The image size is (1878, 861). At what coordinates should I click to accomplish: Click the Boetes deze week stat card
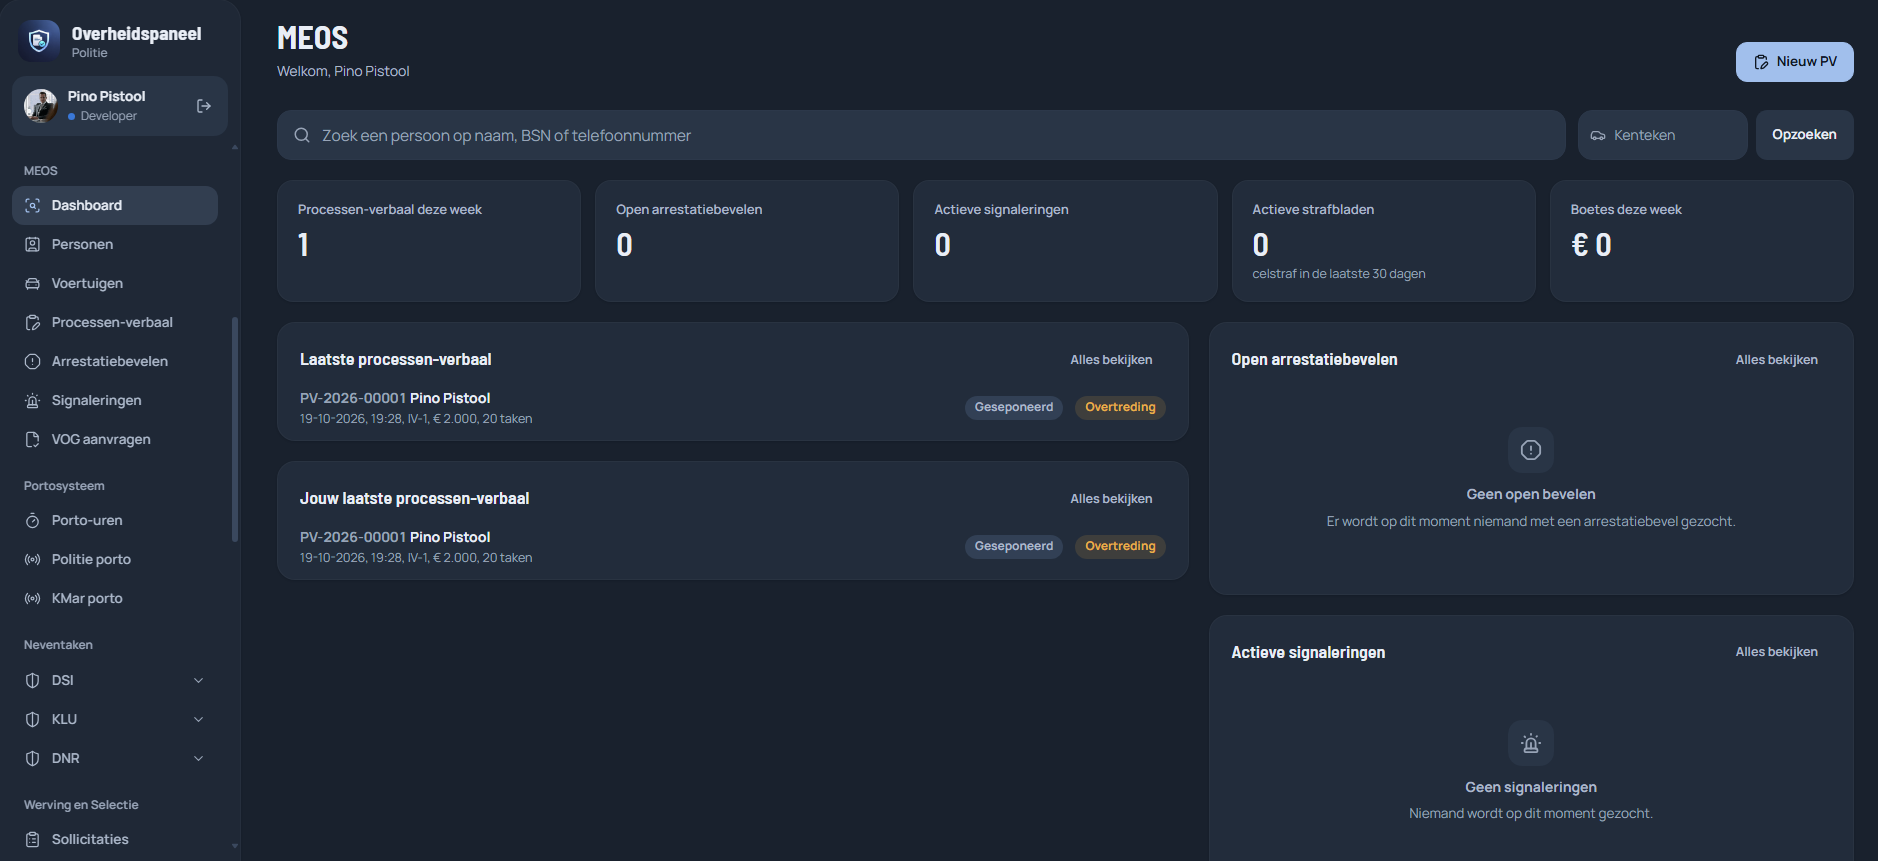pyautogui.click(x=1701, y=241)
